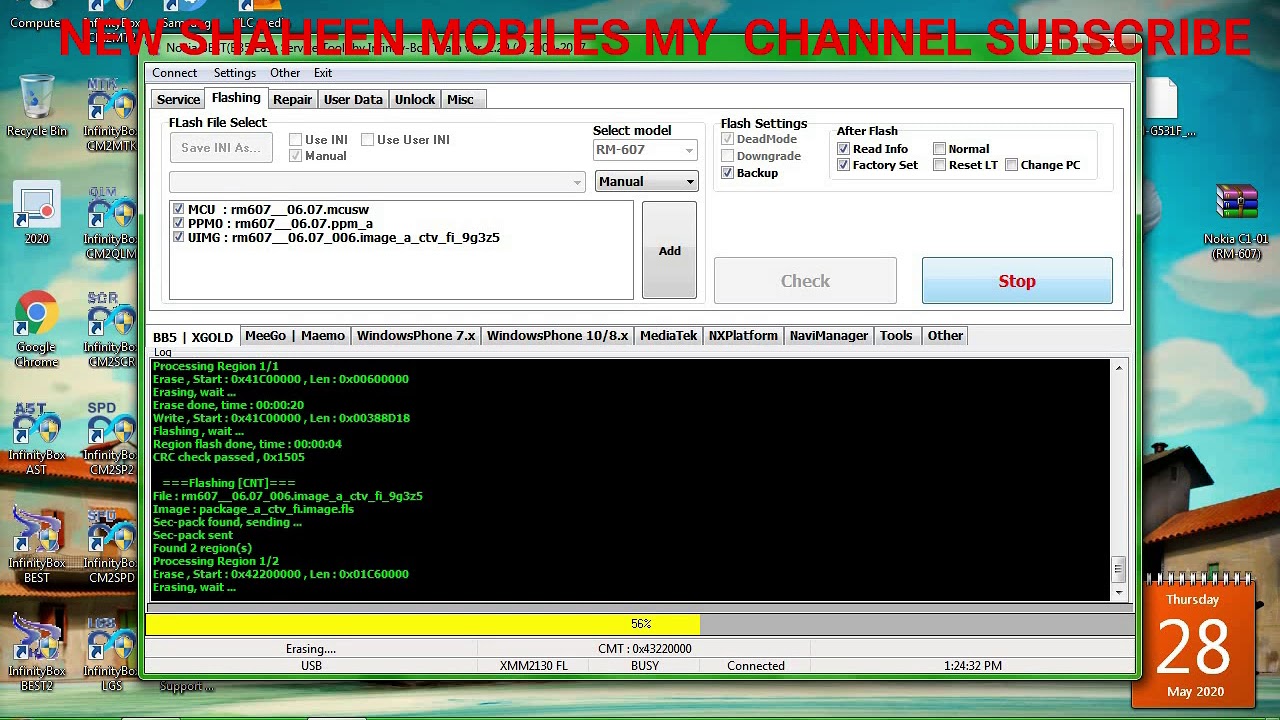
Task: Toggle the UIMG image file checkbox
Action: click(x=178, y=237)
